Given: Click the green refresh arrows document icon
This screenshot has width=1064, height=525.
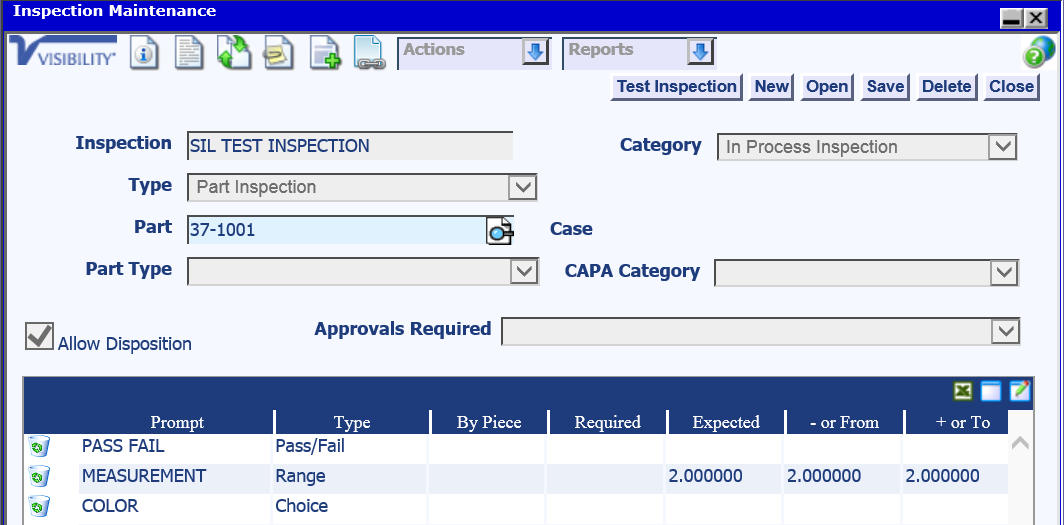Looking at the screenshot, I should (233, 52).
